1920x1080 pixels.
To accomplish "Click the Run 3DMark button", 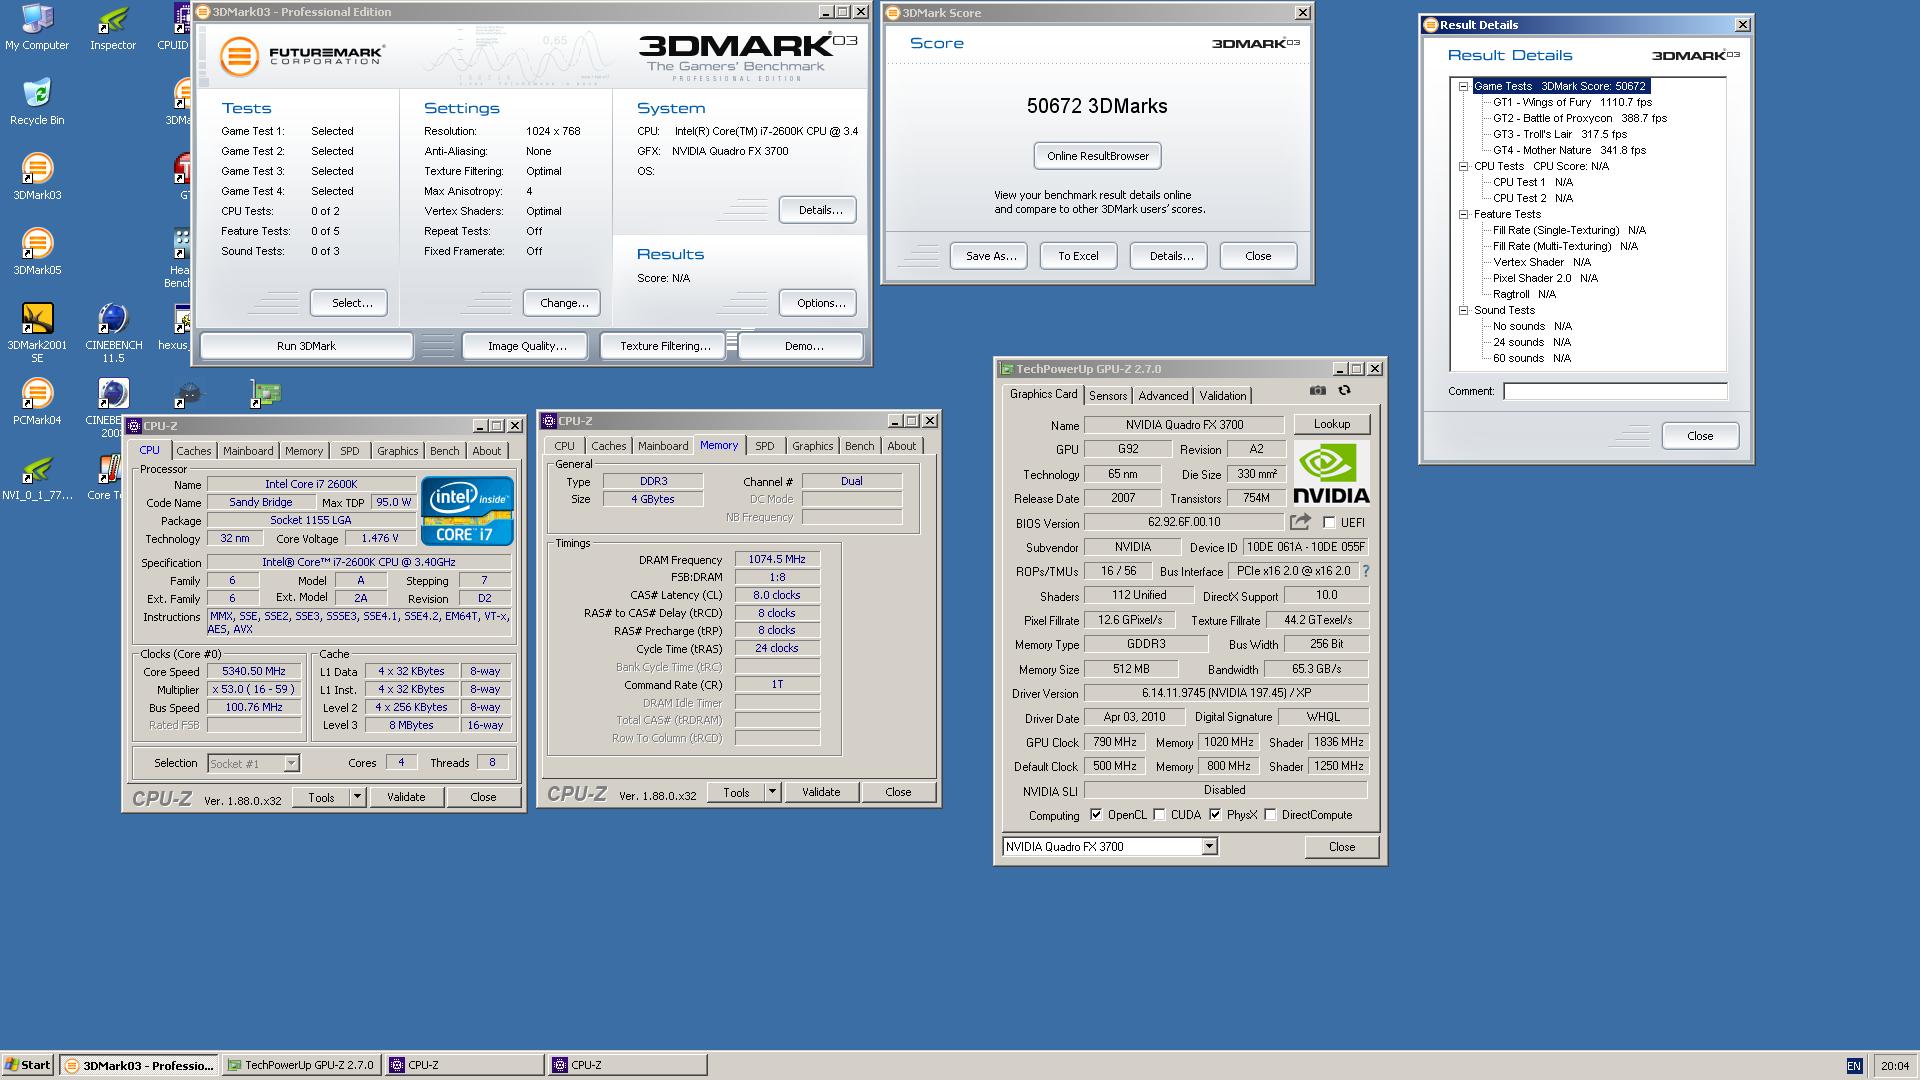I will pyautogui.click(x=306, y=346).
